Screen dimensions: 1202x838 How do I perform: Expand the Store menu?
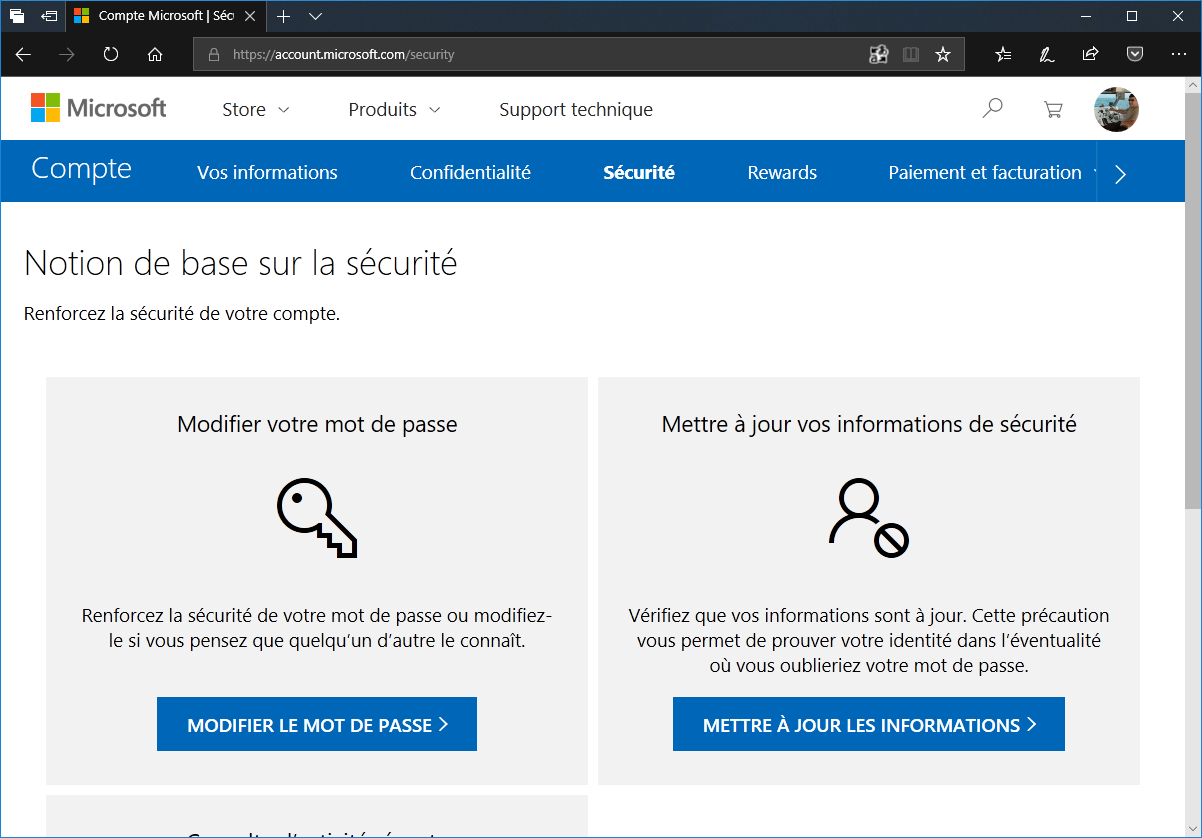point(256,110)
